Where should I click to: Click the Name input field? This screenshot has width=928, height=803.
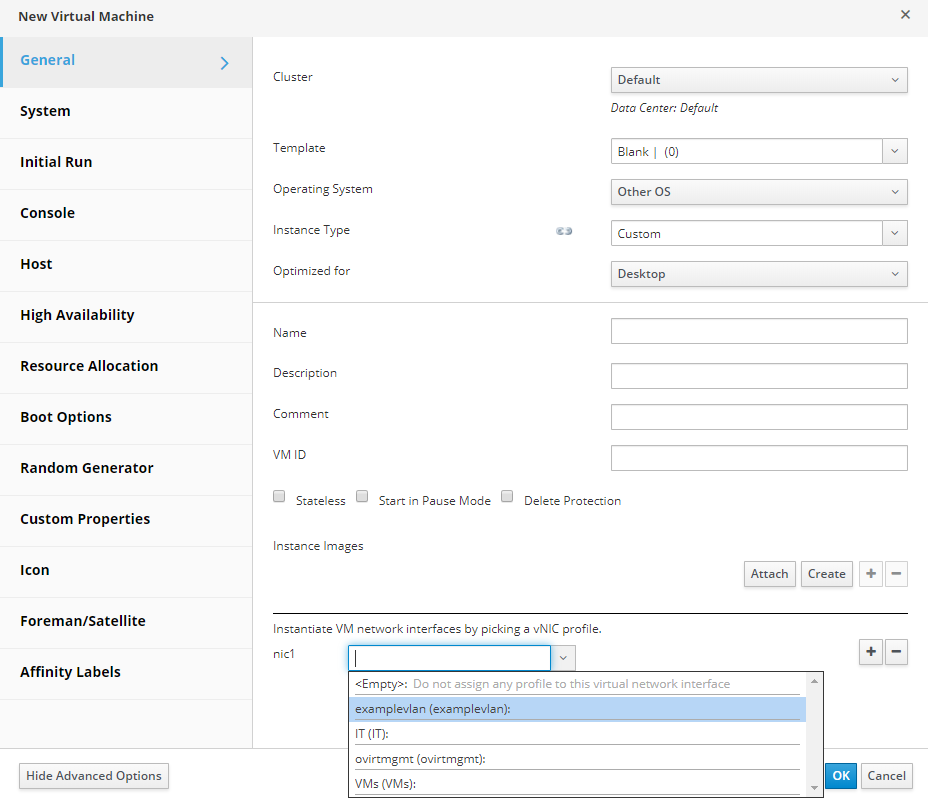click(x=758, y=332)
